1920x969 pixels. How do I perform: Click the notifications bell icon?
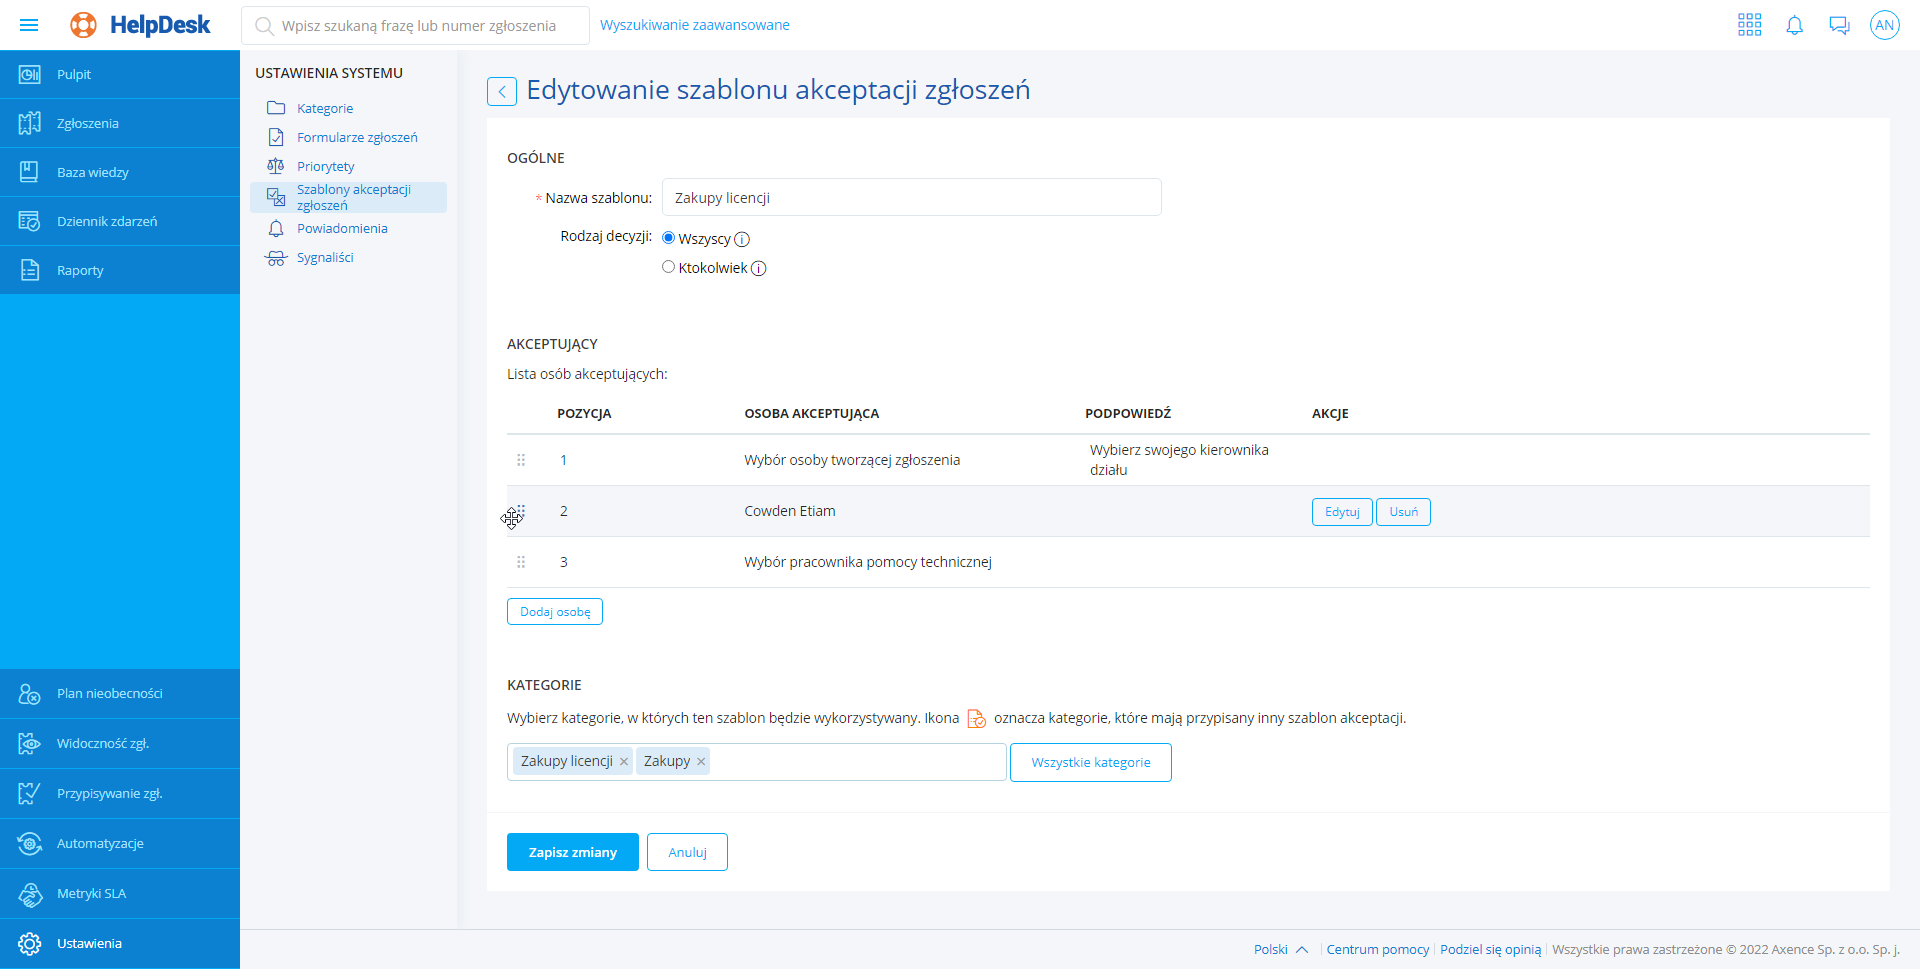pyautogui.click(x=1794, y=25)
